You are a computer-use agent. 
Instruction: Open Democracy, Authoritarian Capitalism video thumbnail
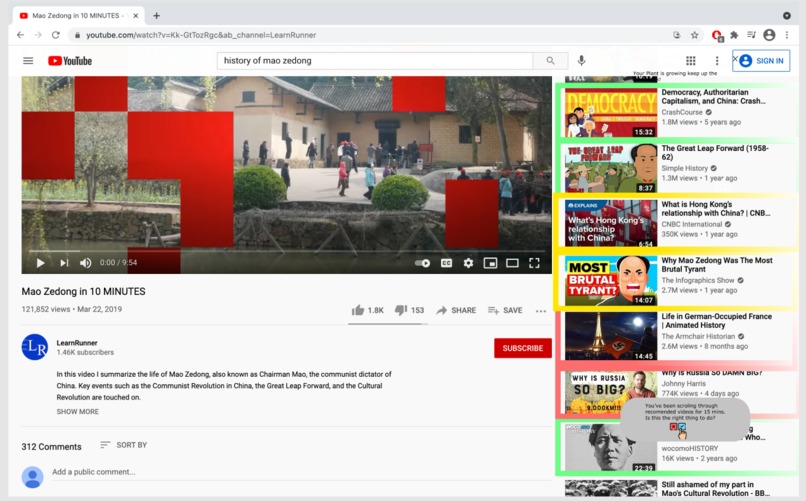(x=611, y=112)
